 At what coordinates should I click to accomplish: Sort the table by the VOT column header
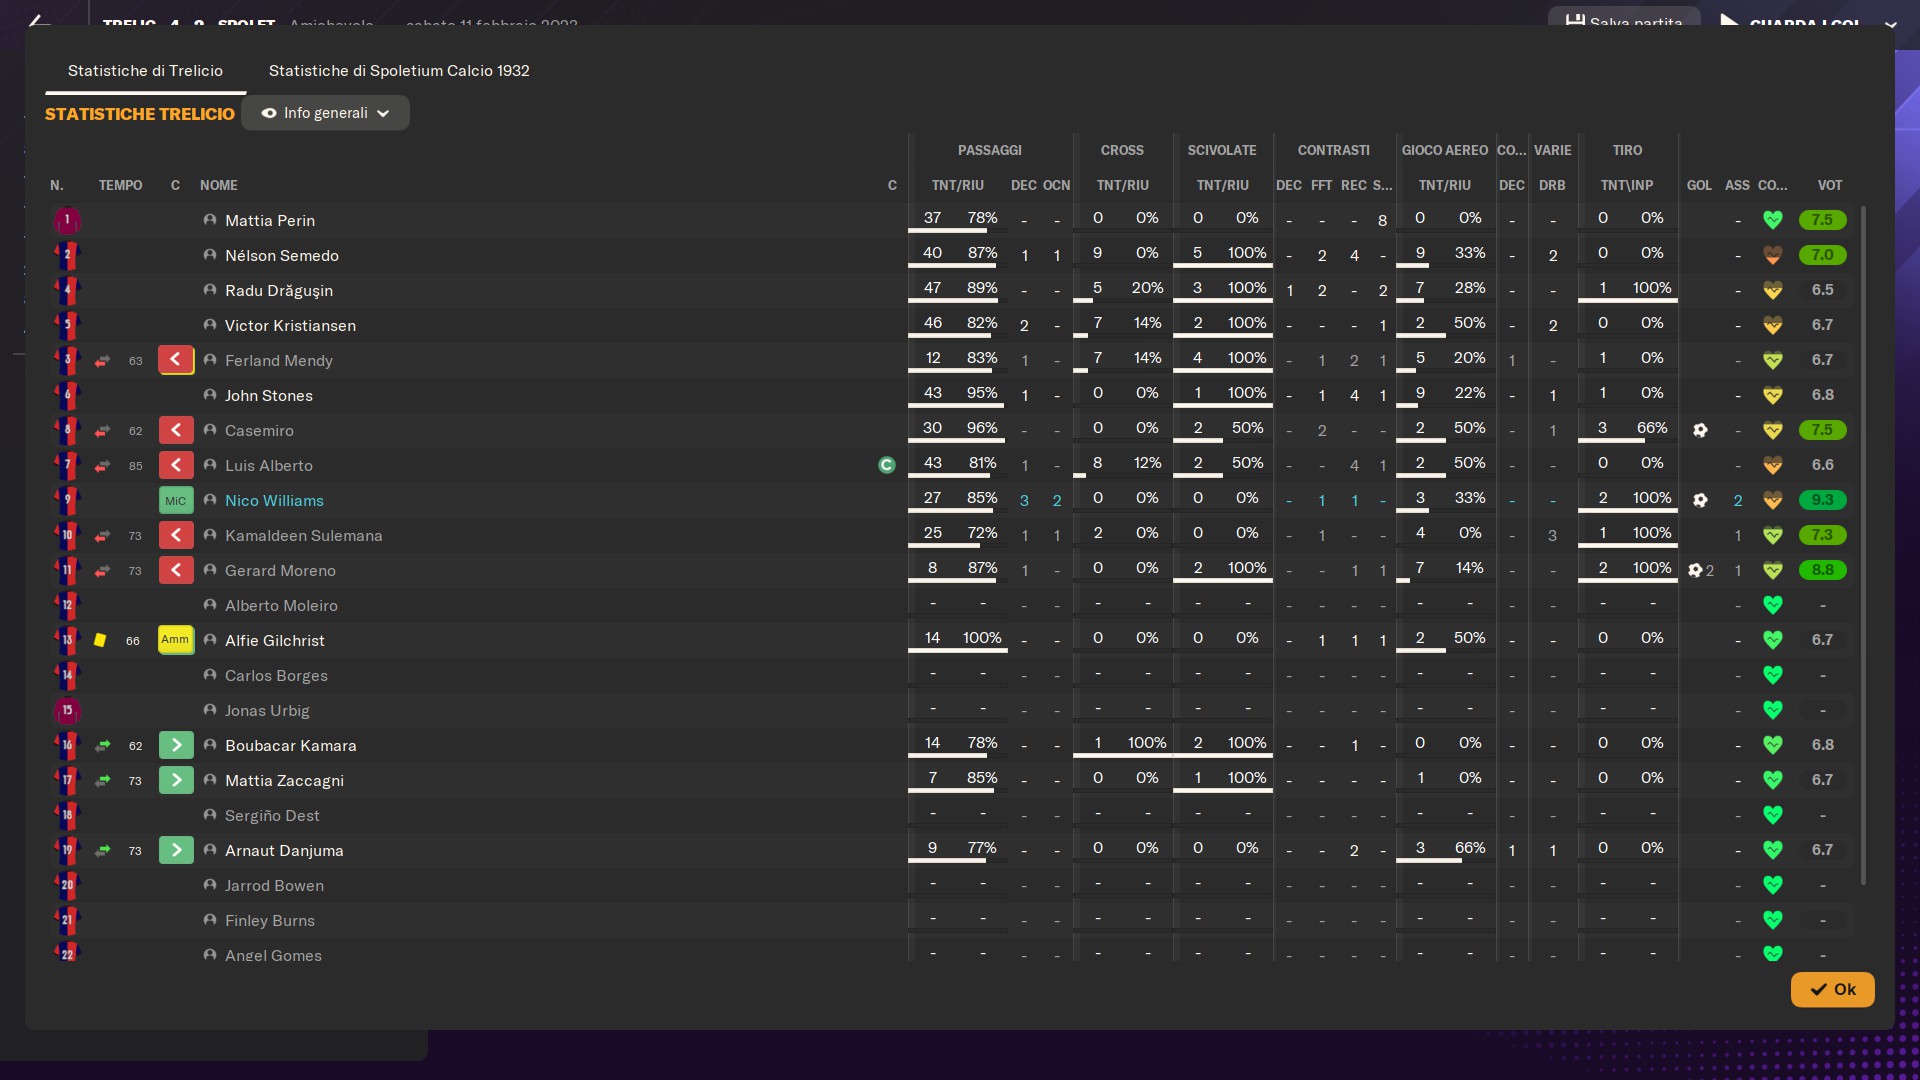tap(1829, 185)
